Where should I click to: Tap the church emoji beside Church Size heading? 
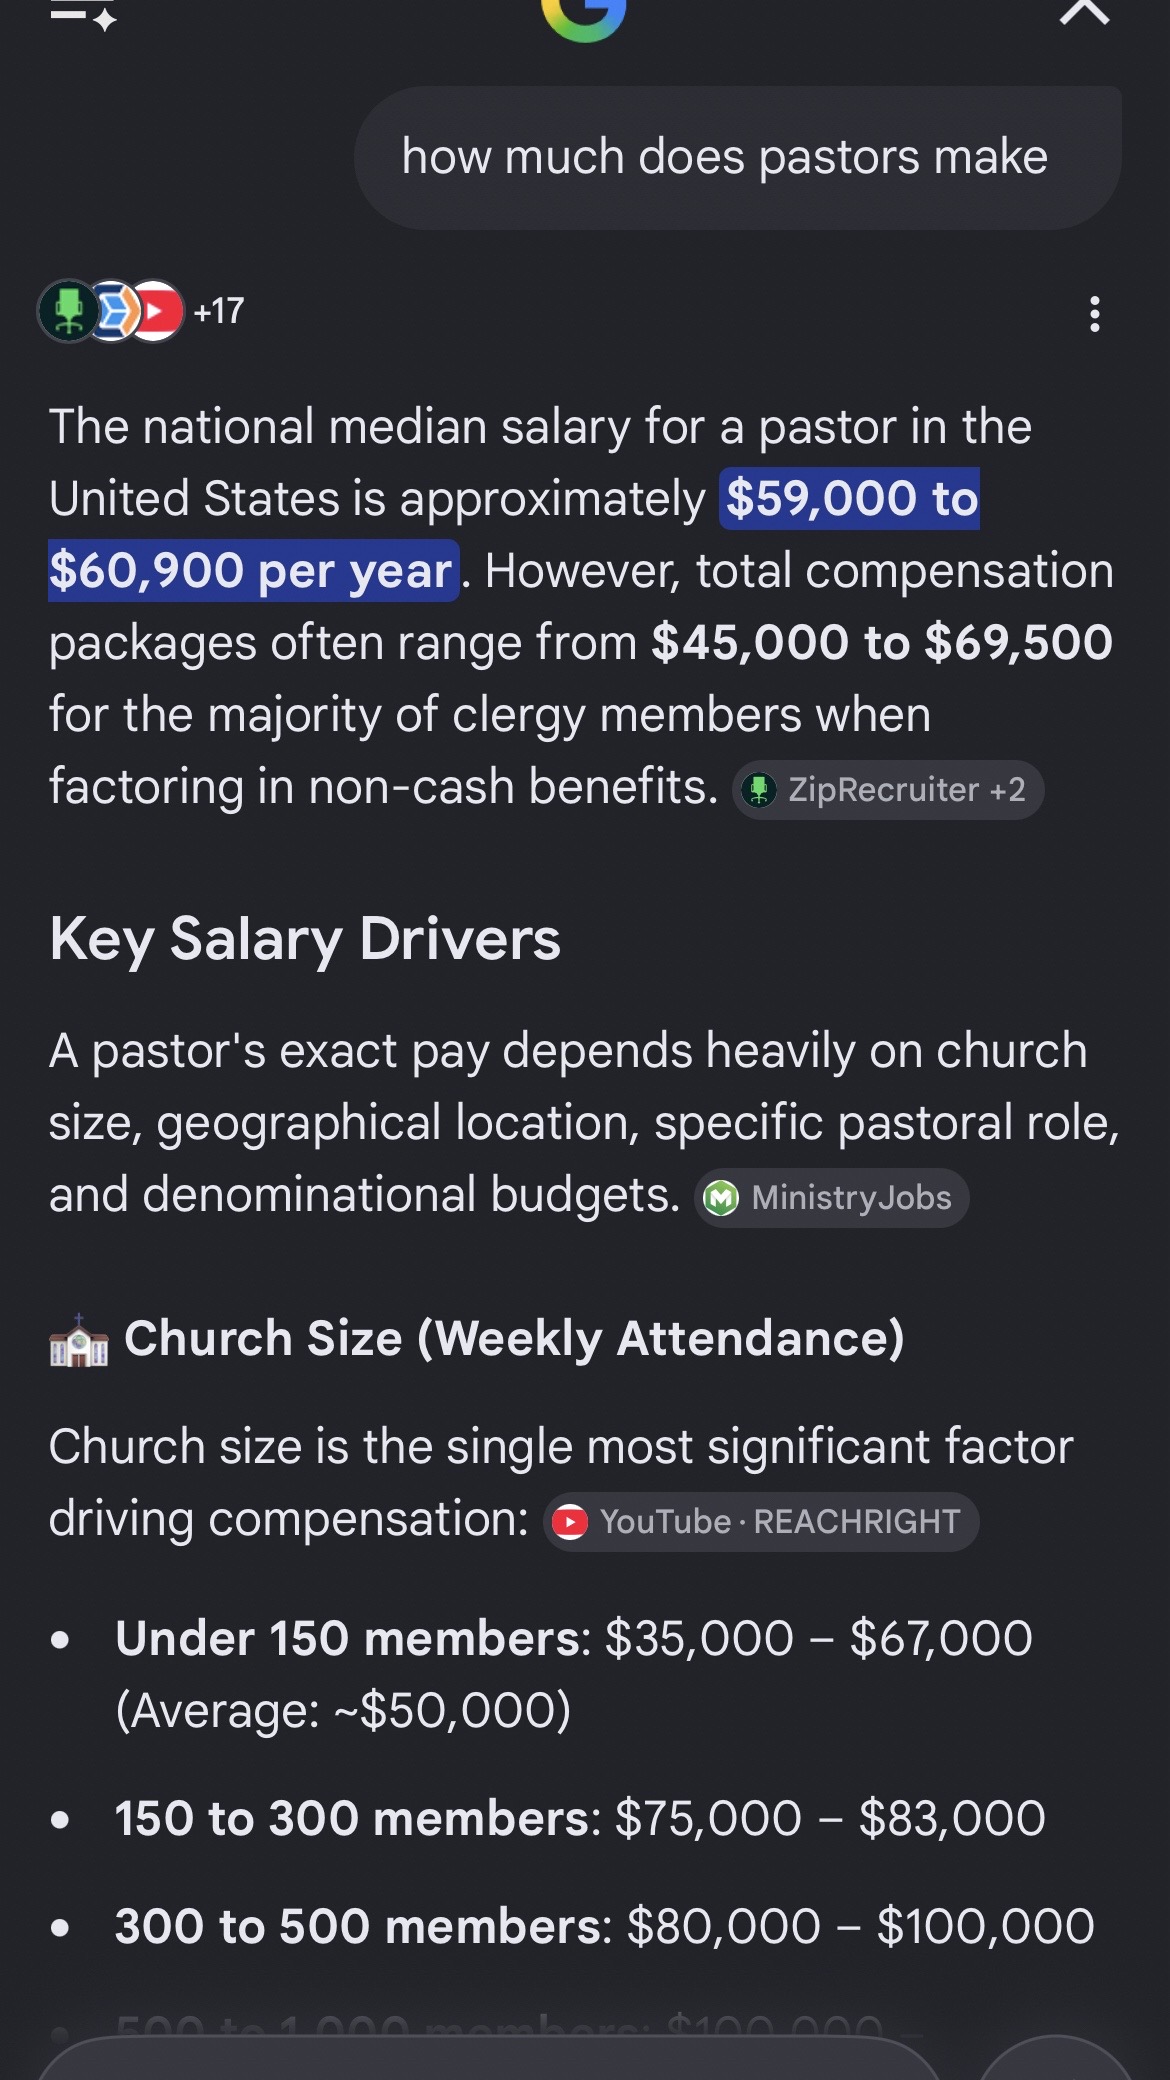pos(79,1340)
